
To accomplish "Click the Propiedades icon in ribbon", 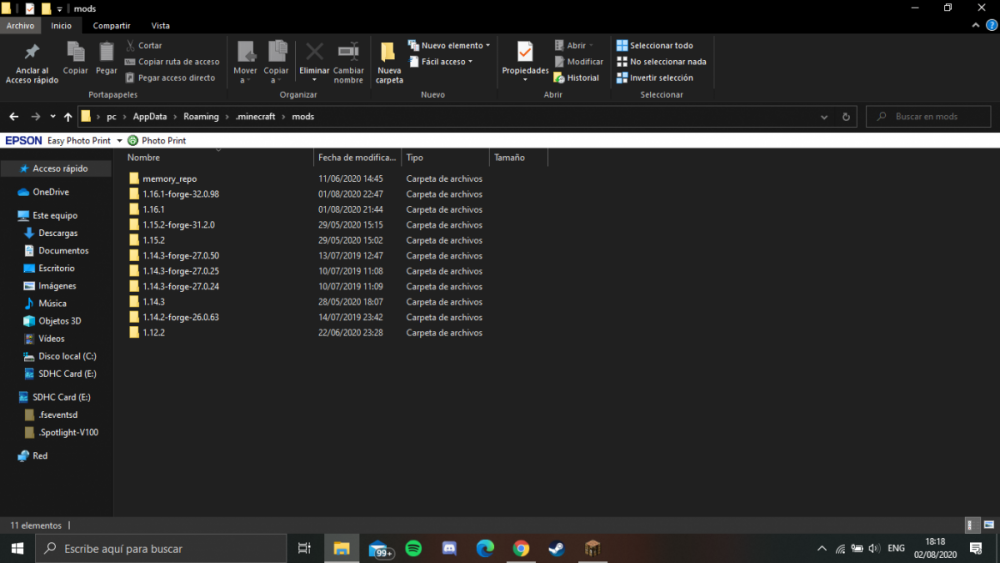I will [x=525, y=55].
